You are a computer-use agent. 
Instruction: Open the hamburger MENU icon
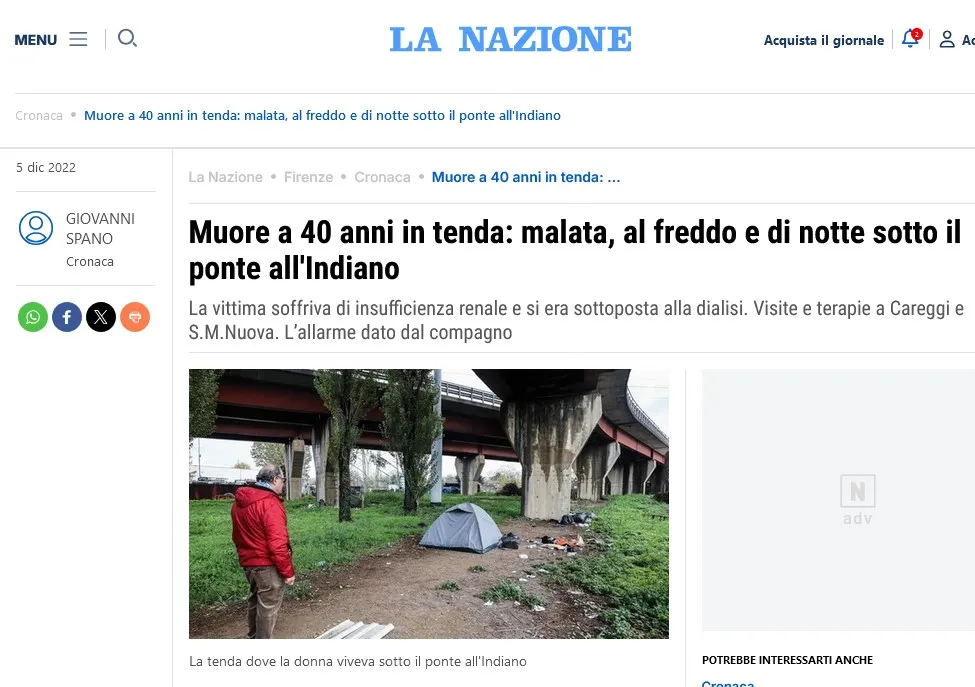[x=78, y=39]
